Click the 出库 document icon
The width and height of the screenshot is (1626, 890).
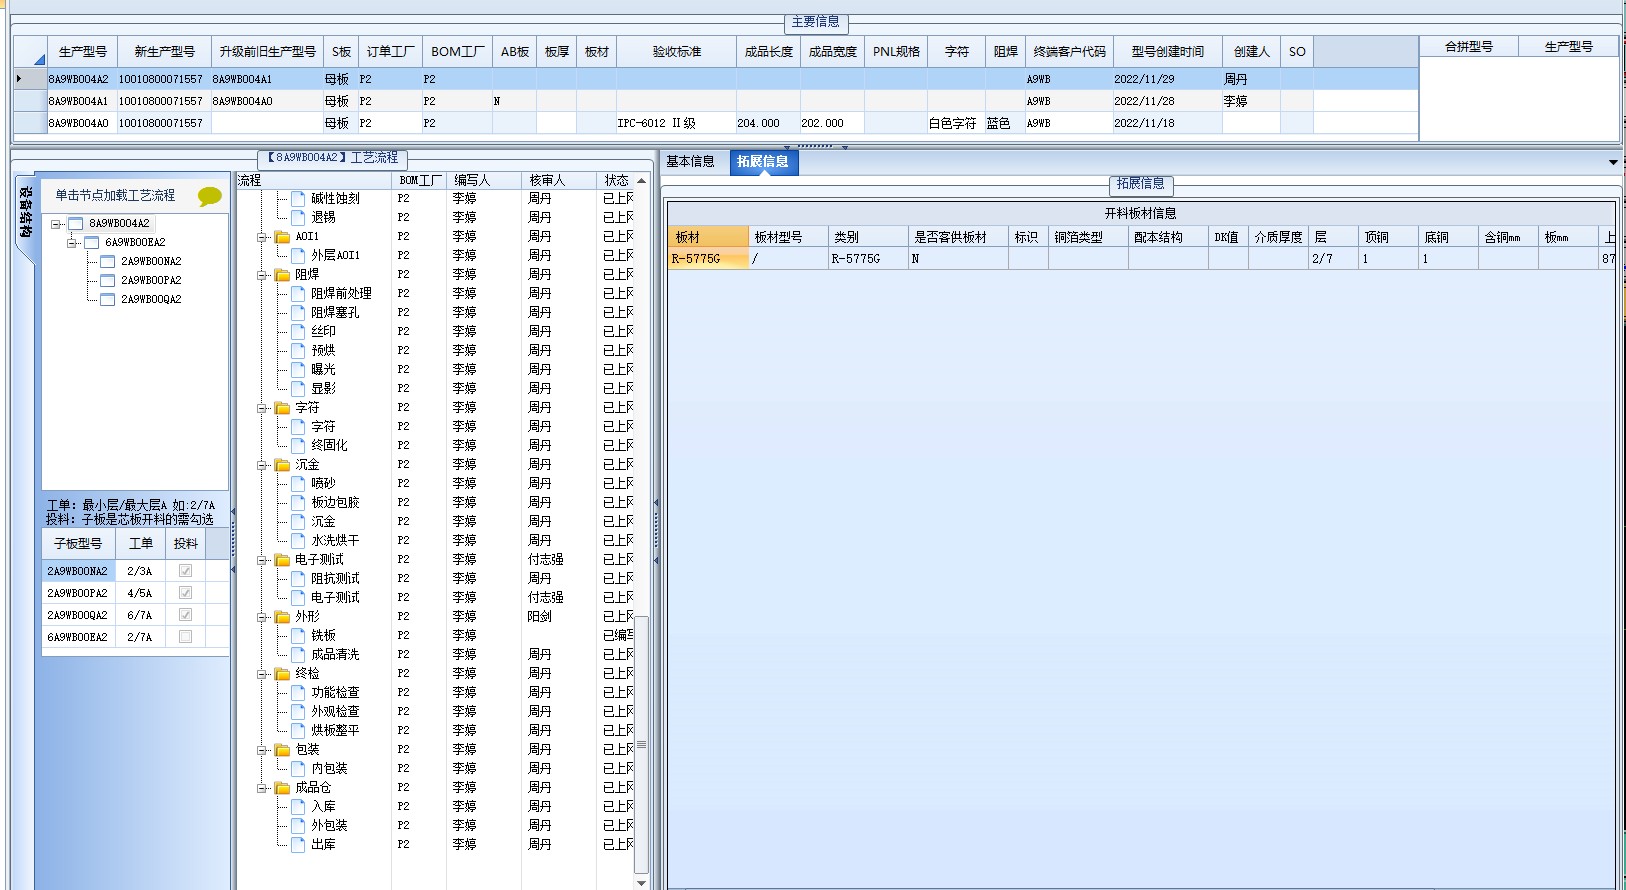tap(298, 844)
